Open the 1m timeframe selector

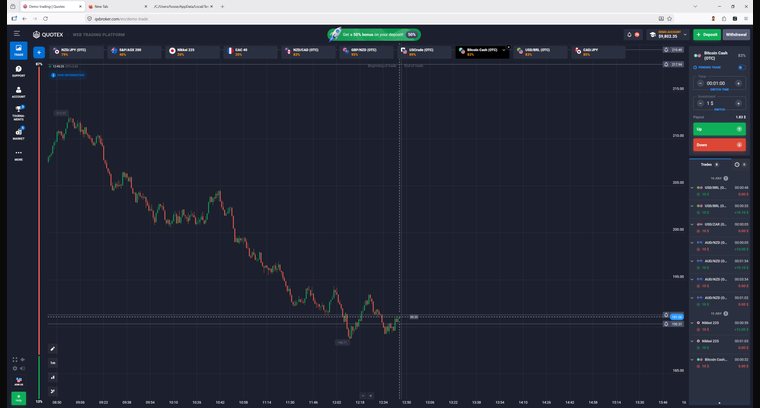pyautogui.click(x=53, y=362)
